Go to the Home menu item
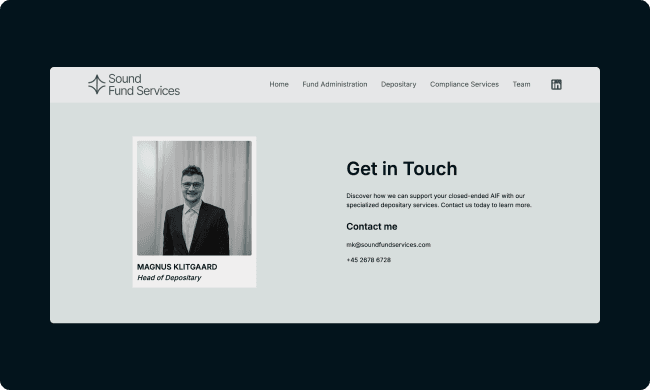The height and width of the screenshot is (390, 650). pyautogui.click(x=279, y=84)
